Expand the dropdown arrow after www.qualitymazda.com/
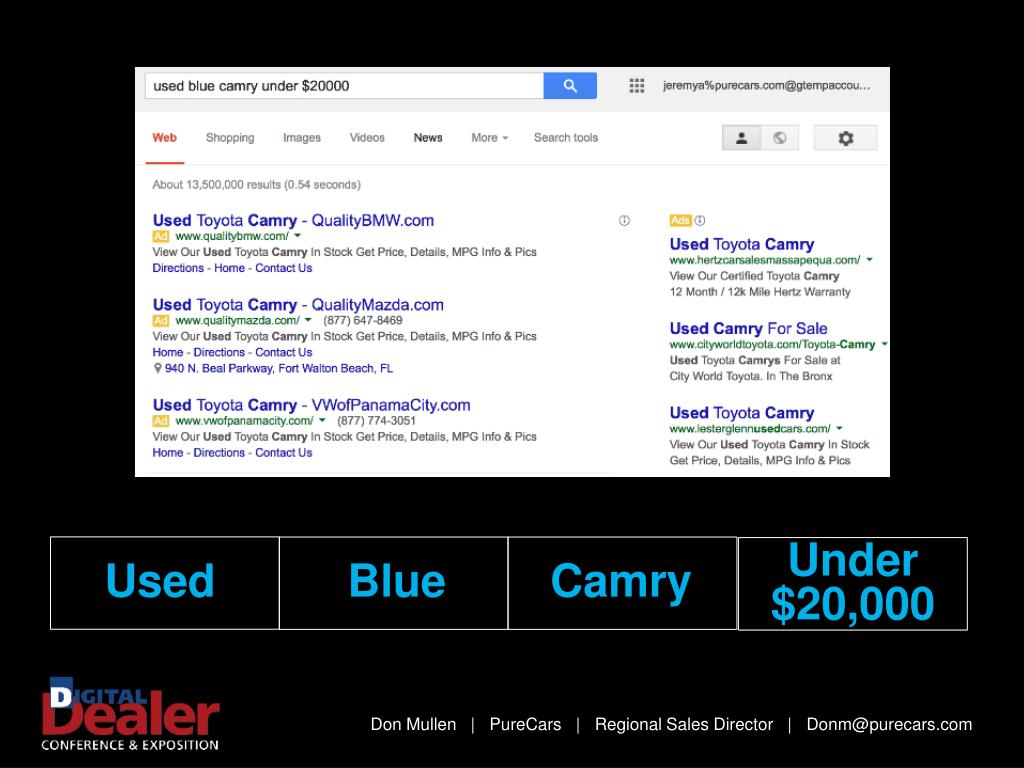 (x=308, y=320)
